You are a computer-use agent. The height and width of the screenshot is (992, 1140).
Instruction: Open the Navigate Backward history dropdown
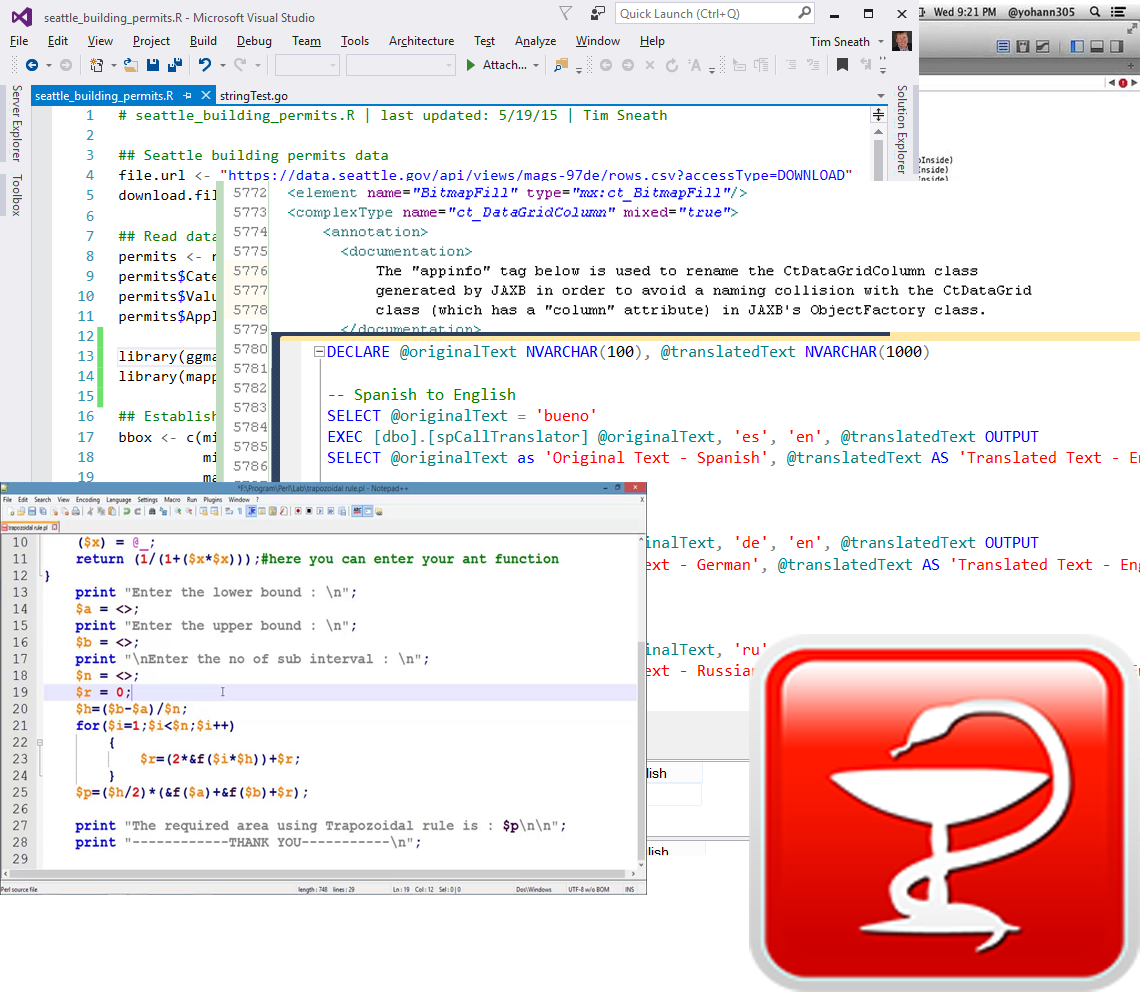(49, 65)
